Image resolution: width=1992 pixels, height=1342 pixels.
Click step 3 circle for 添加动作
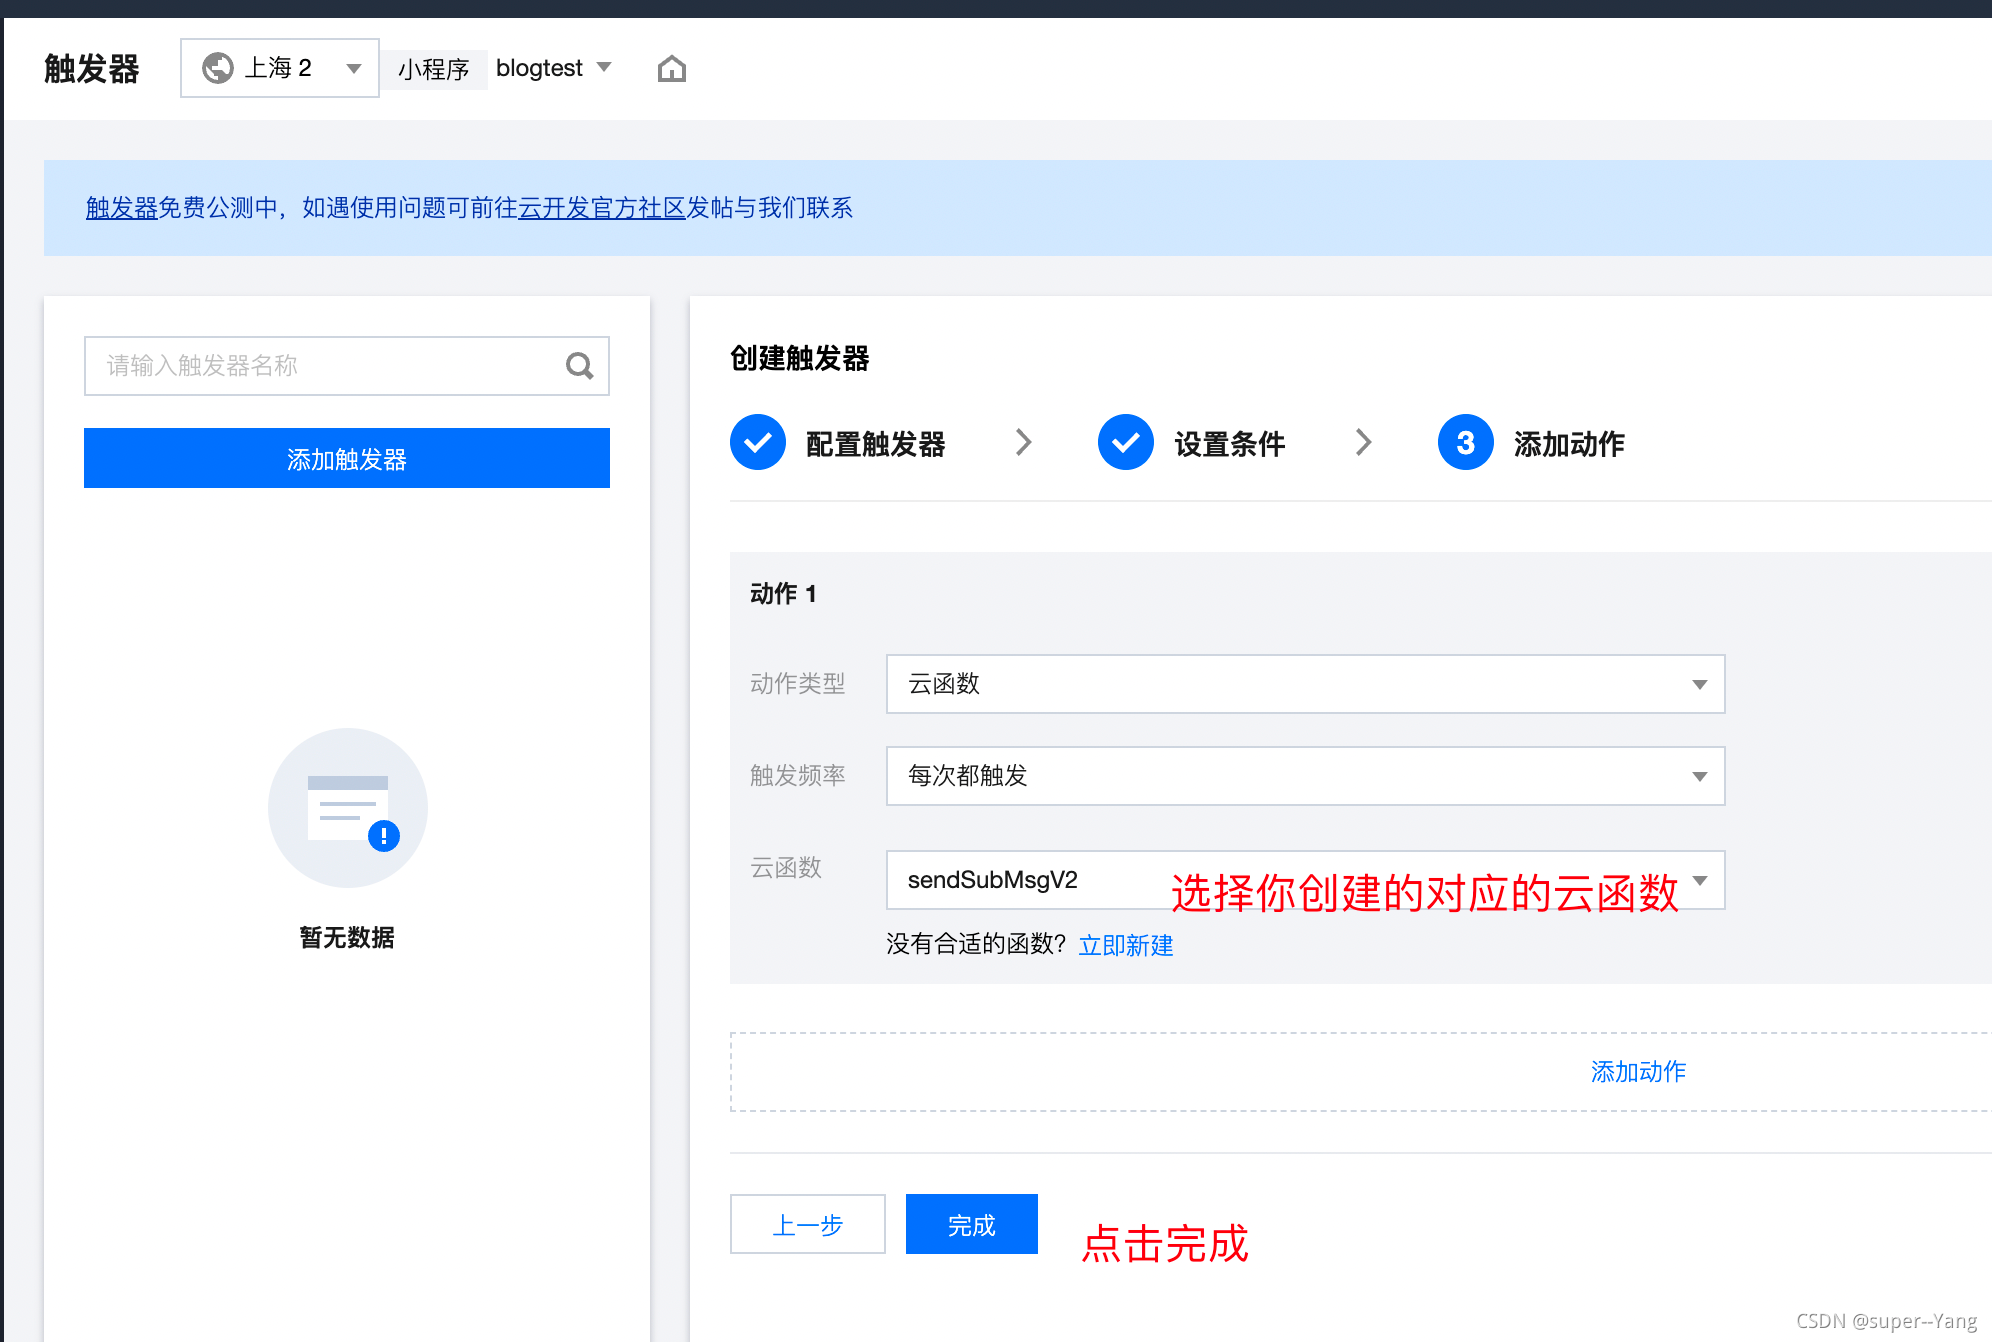point(1465,442)
